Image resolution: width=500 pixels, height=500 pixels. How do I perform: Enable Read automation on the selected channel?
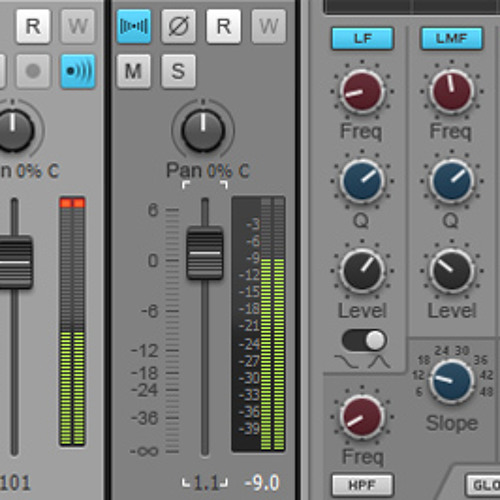(223, 27)
